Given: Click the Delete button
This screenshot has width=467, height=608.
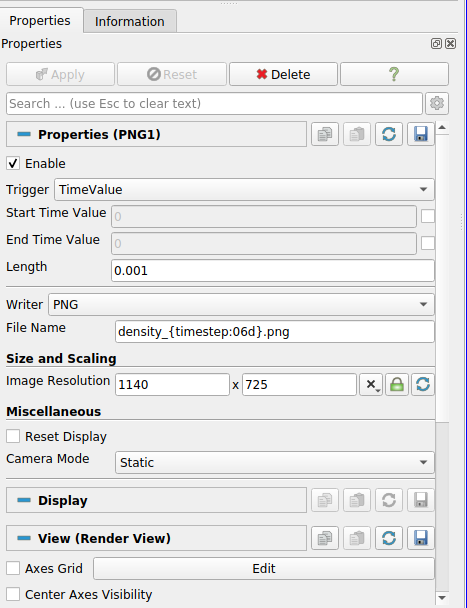Looking at the screenshot, I should pos(284,74).
